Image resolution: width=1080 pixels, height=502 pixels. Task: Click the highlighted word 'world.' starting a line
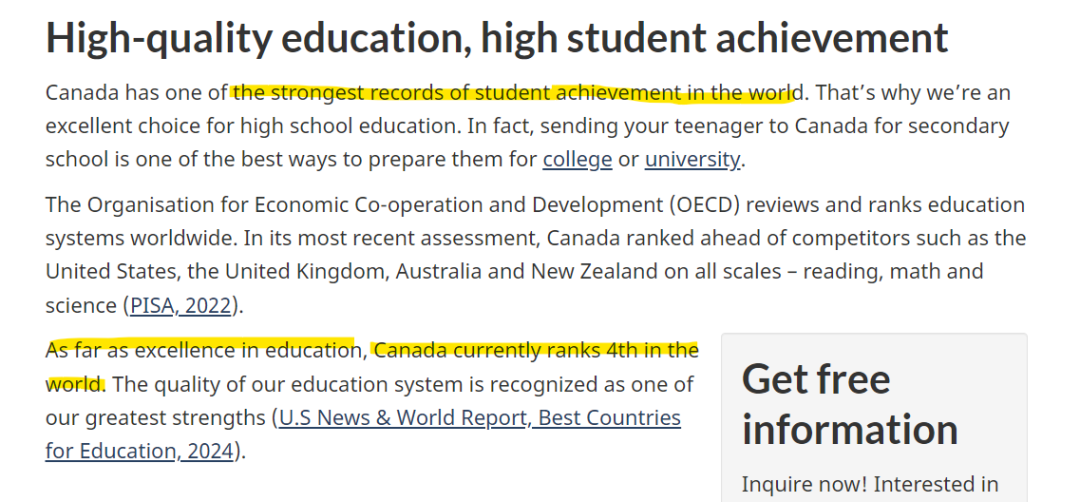point(76,384)
